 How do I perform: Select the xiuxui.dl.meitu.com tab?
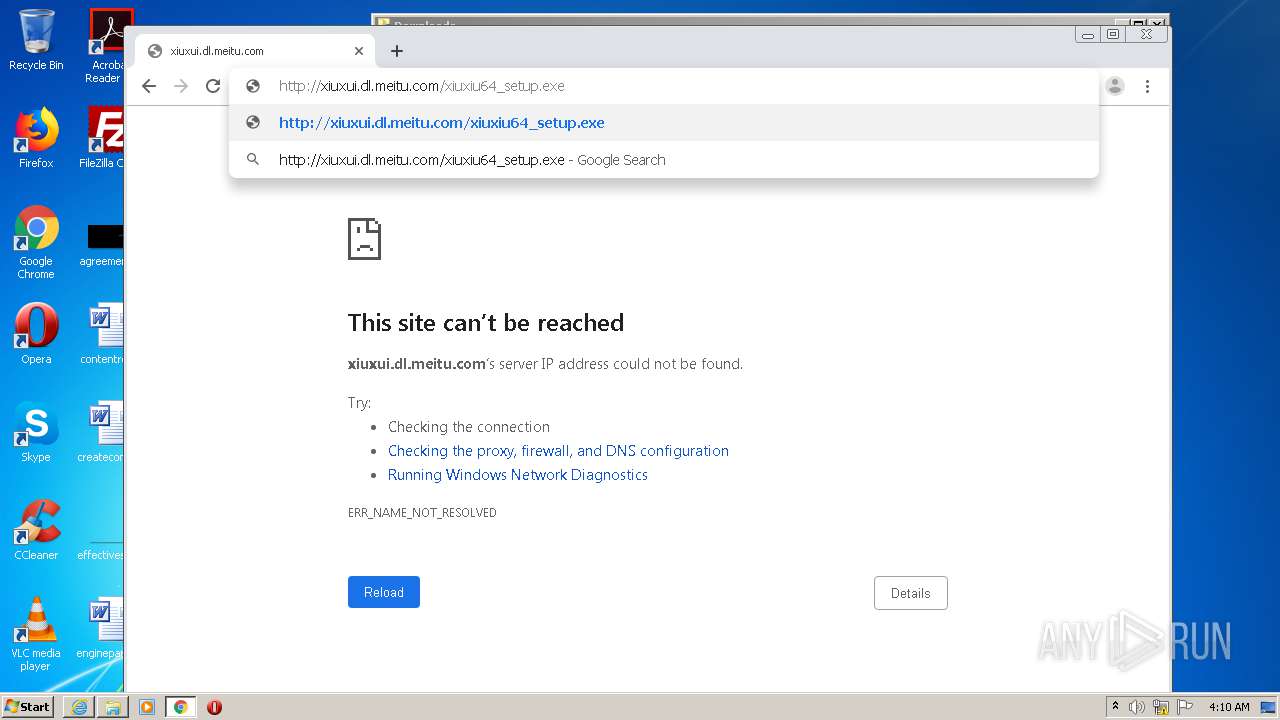[255, 51]
